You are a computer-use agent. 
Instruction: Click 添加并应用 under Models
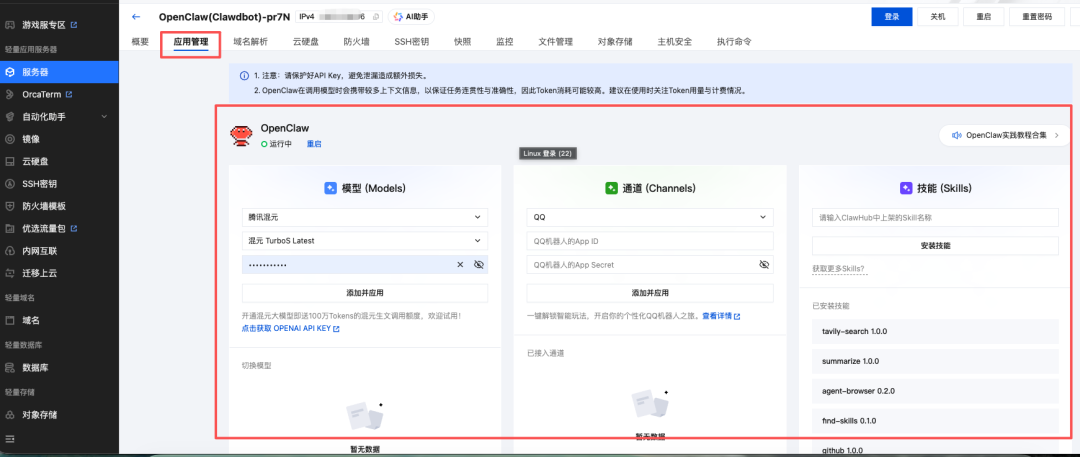point(365,293)
